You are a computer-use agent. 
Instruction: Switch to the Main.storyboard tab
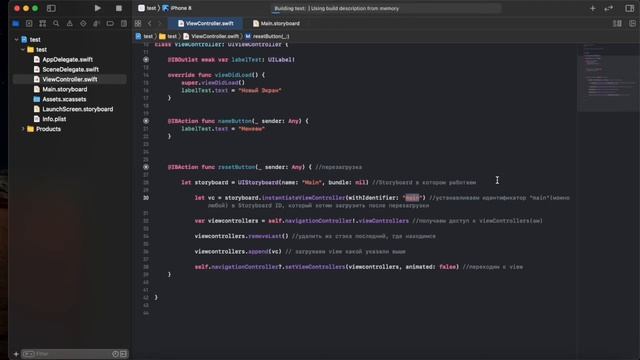276,24
